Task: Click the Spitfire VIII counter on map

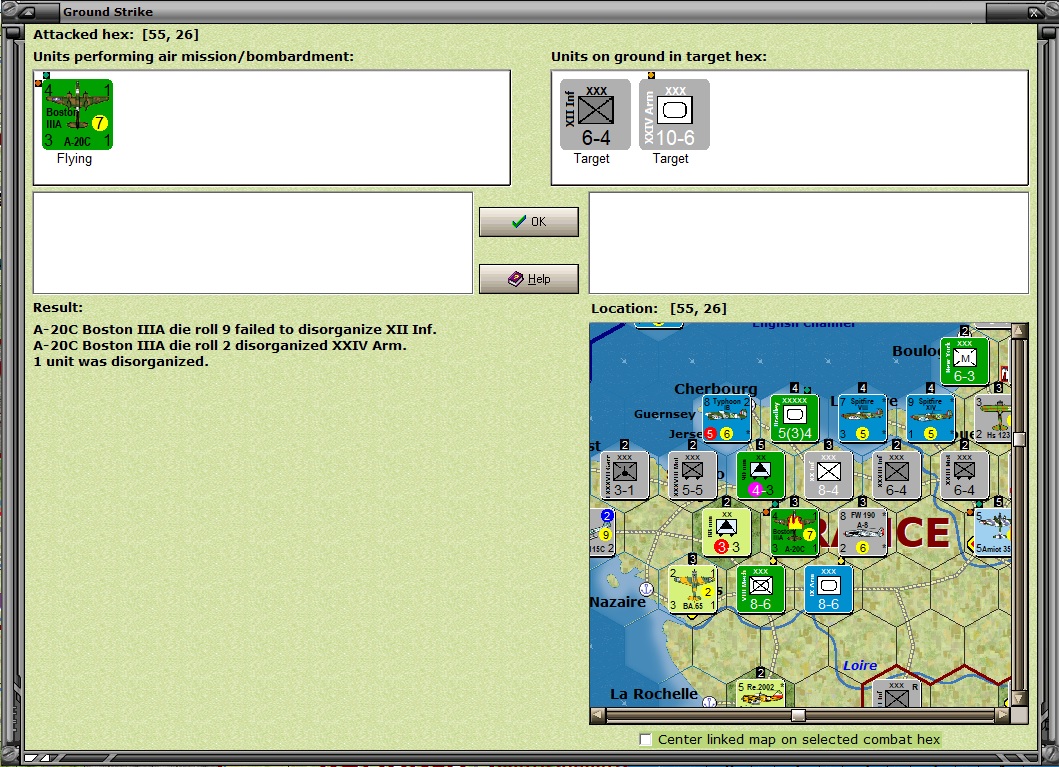Action: [x=862, y=419]
